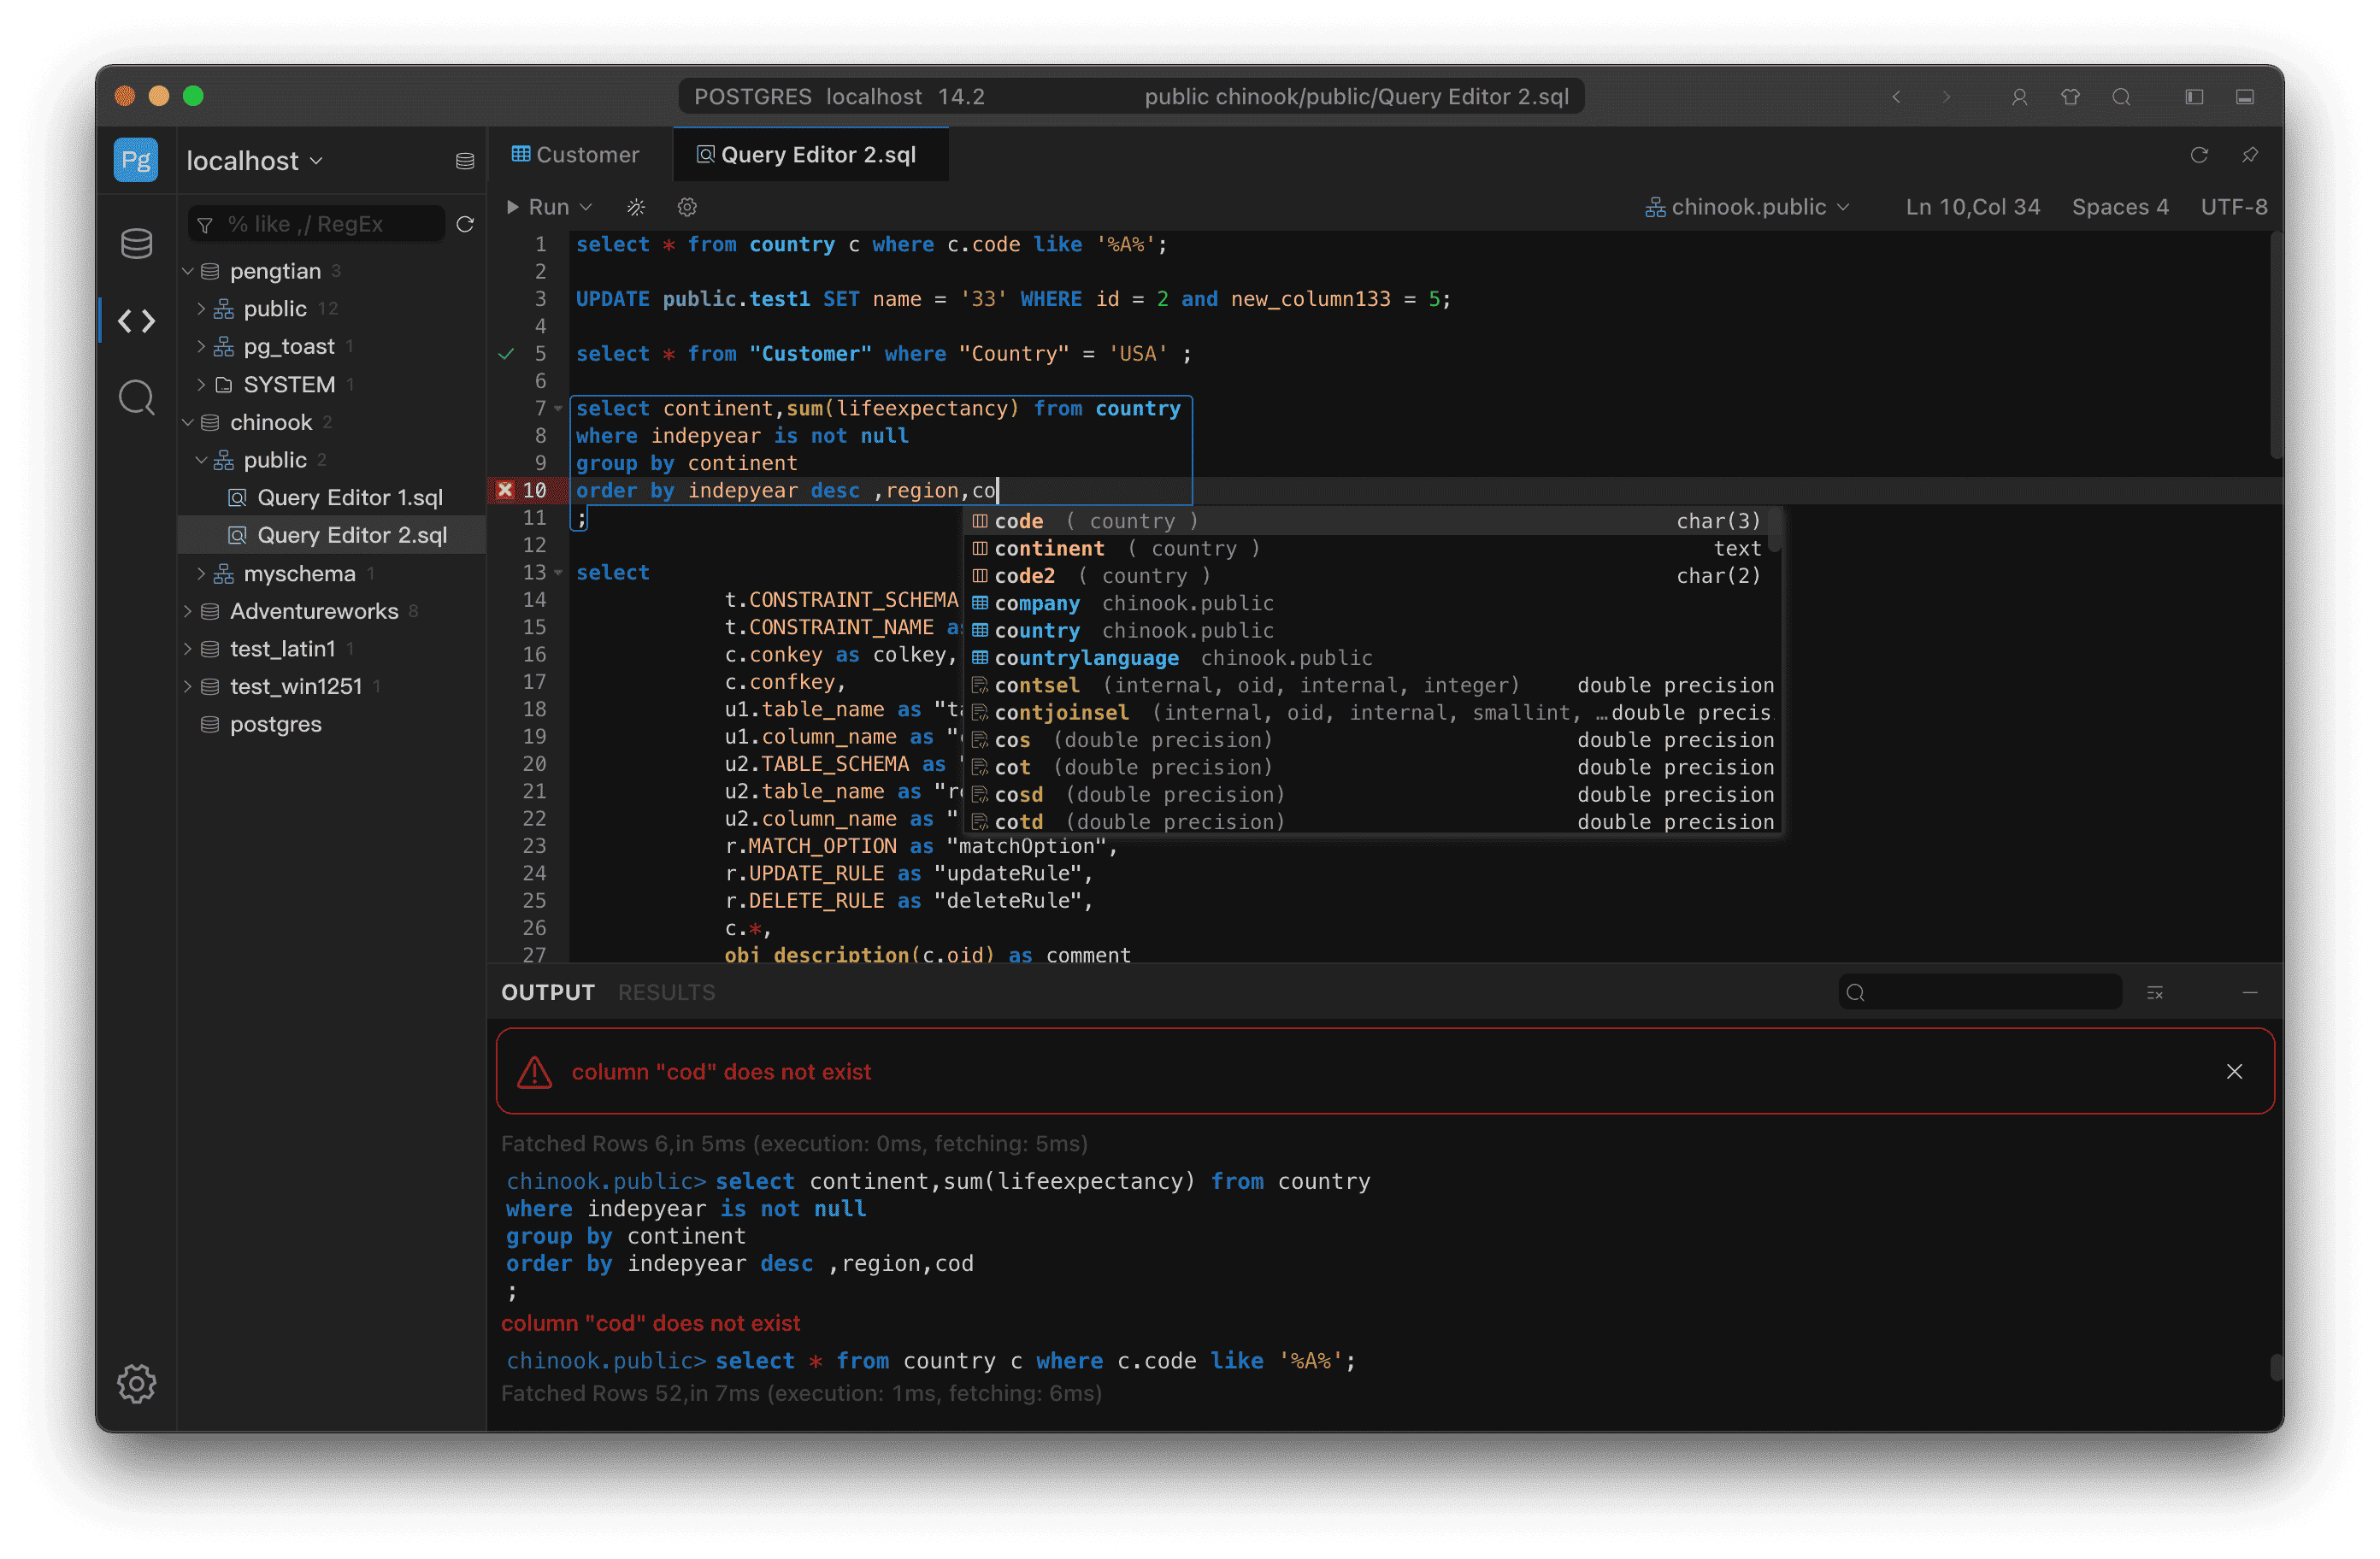Screen dimensions: 2380x1559
Task: Switch to the RESULTS tab
Action: 666,992
